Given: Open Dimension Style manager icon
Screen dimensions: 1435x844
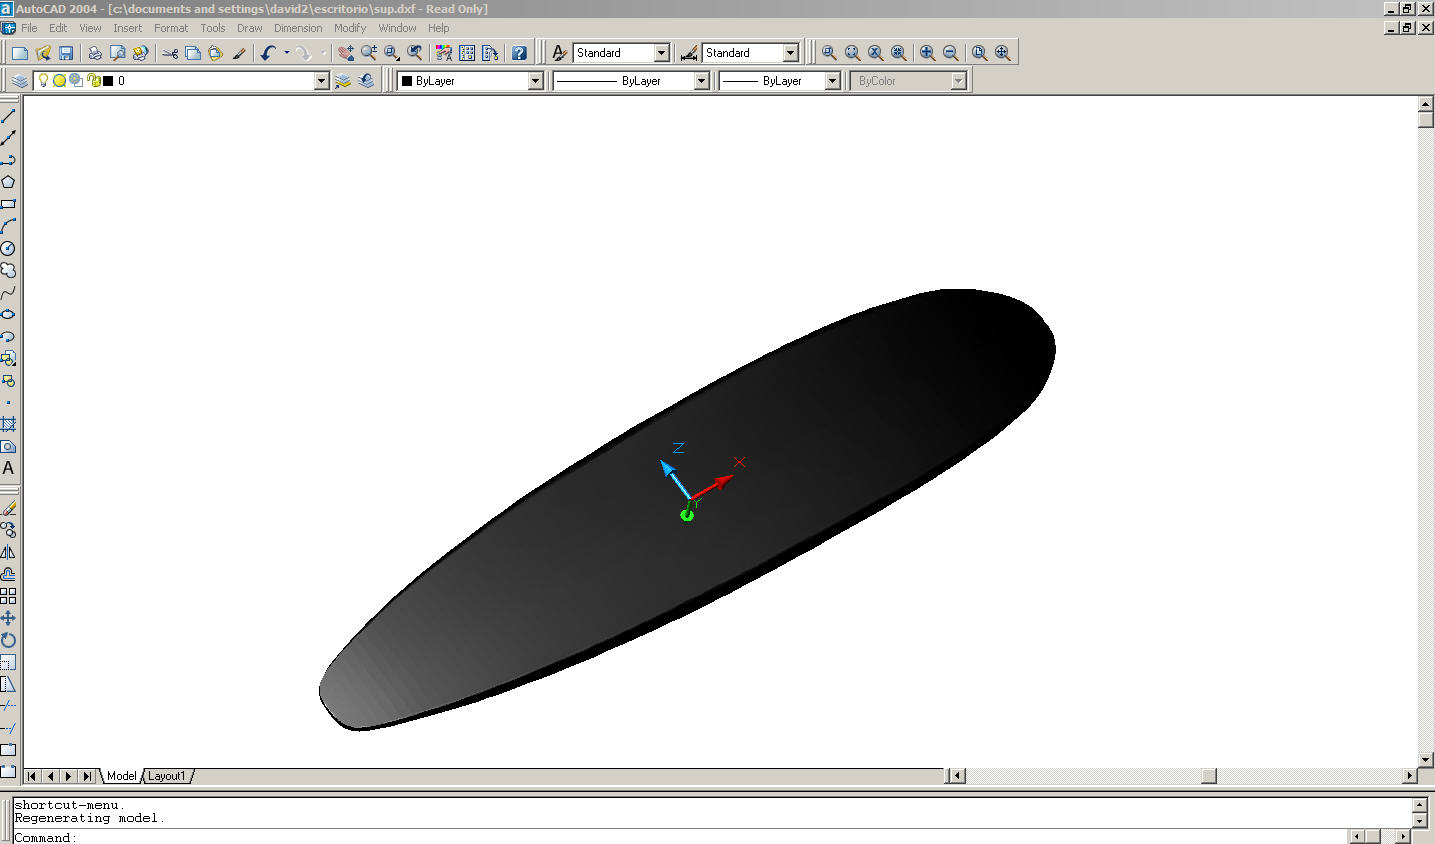Looking at the screenshot, I should tap(689, 53).
